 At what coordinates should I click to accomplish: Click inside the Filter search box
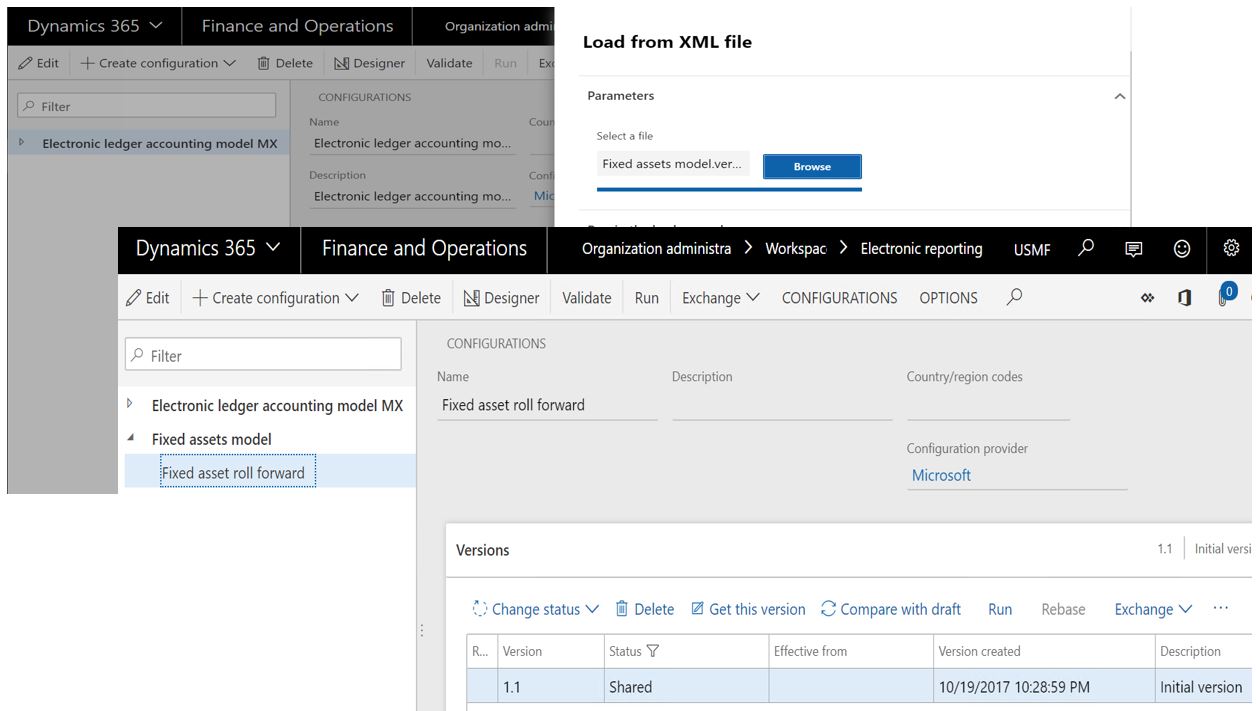(263, 355)
